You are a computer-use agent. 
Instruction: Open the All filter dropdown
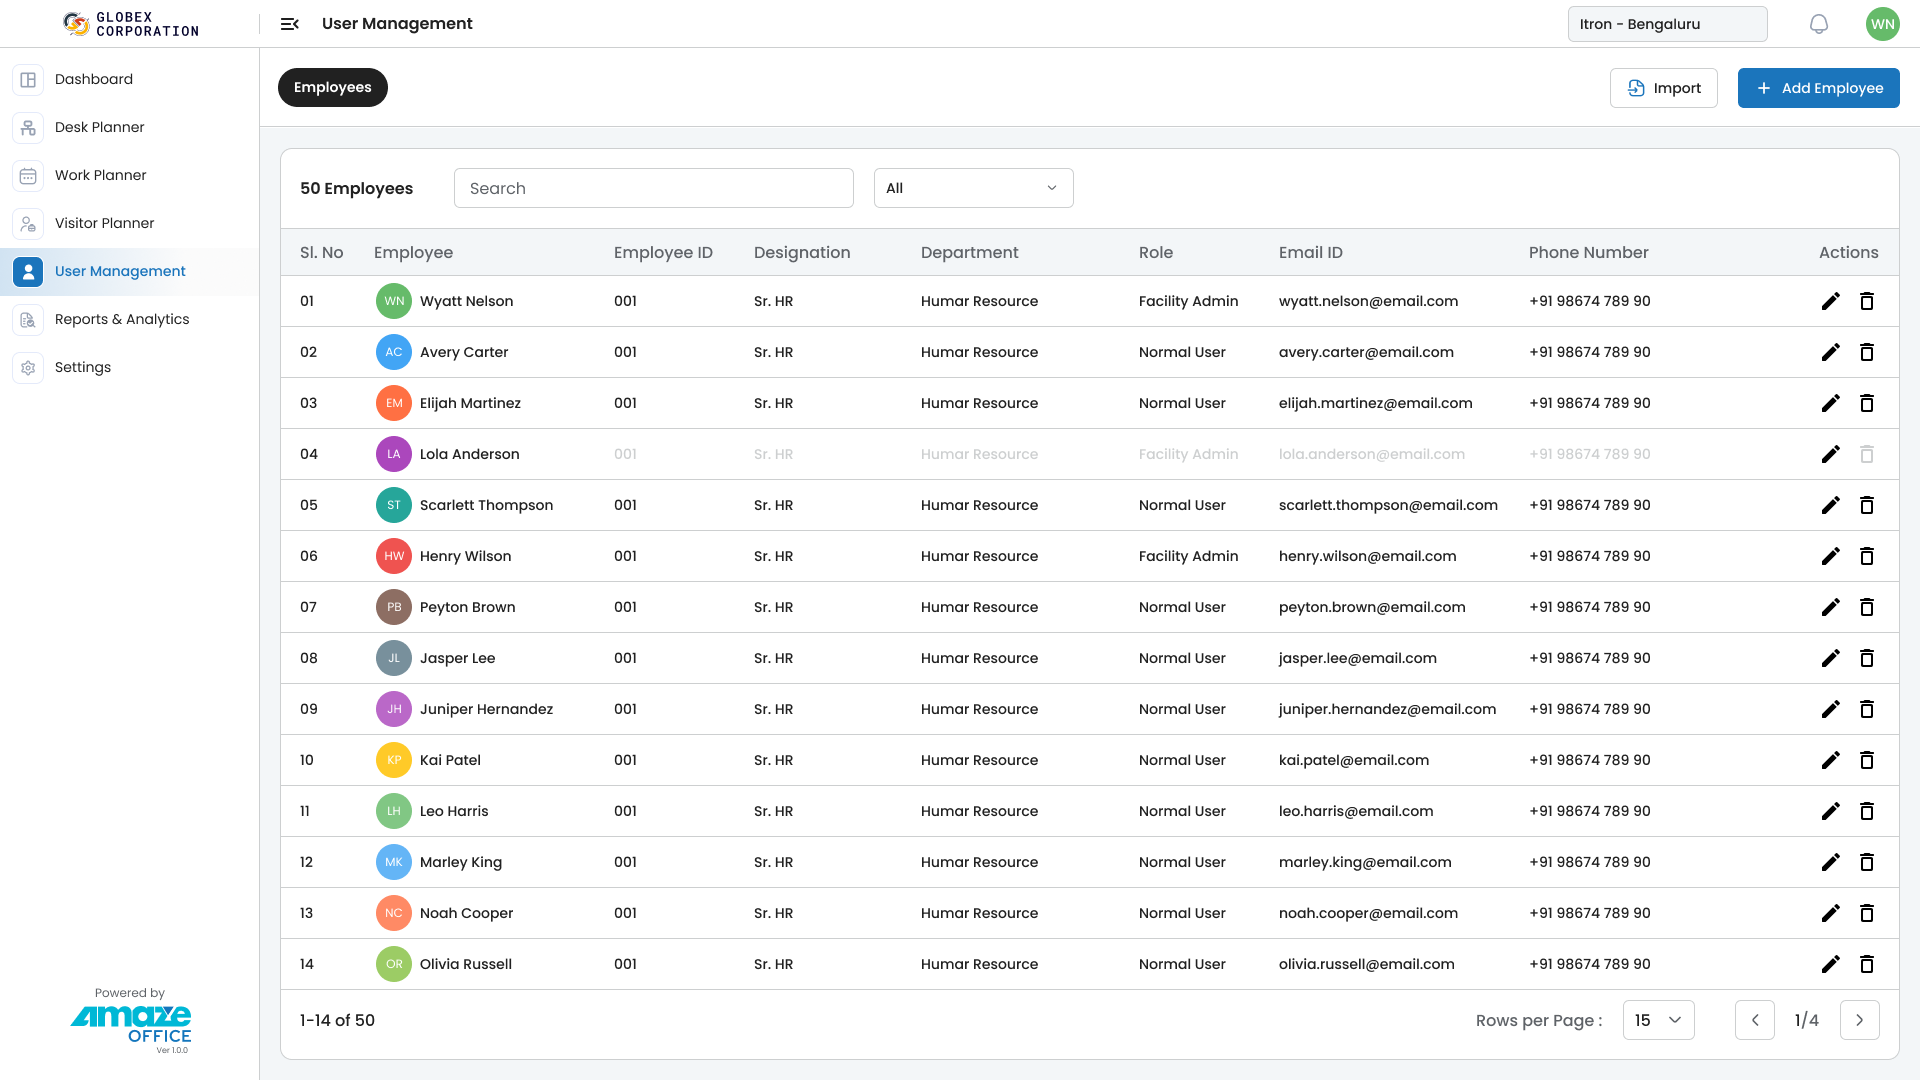pyautogui.click(x=973, y=188)
